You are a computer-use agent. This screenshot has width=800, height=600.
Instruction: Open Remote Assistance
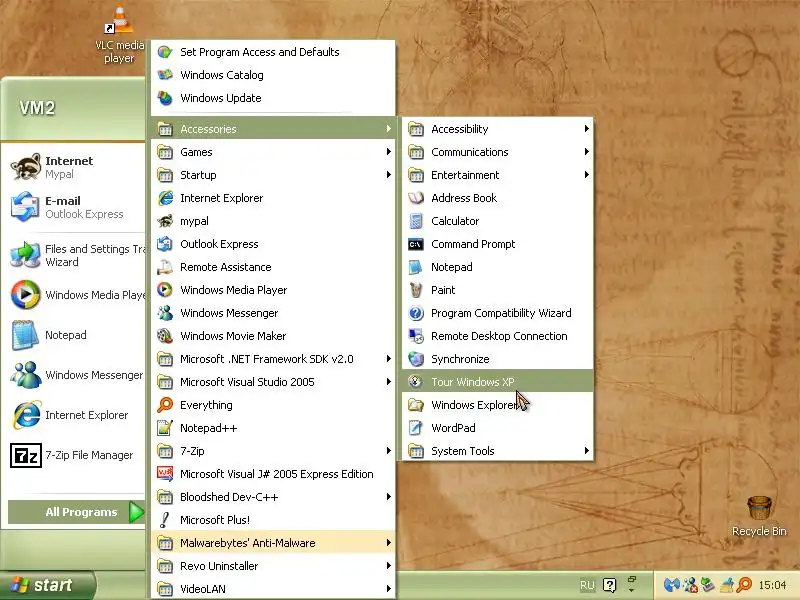[x=273, y=267]
